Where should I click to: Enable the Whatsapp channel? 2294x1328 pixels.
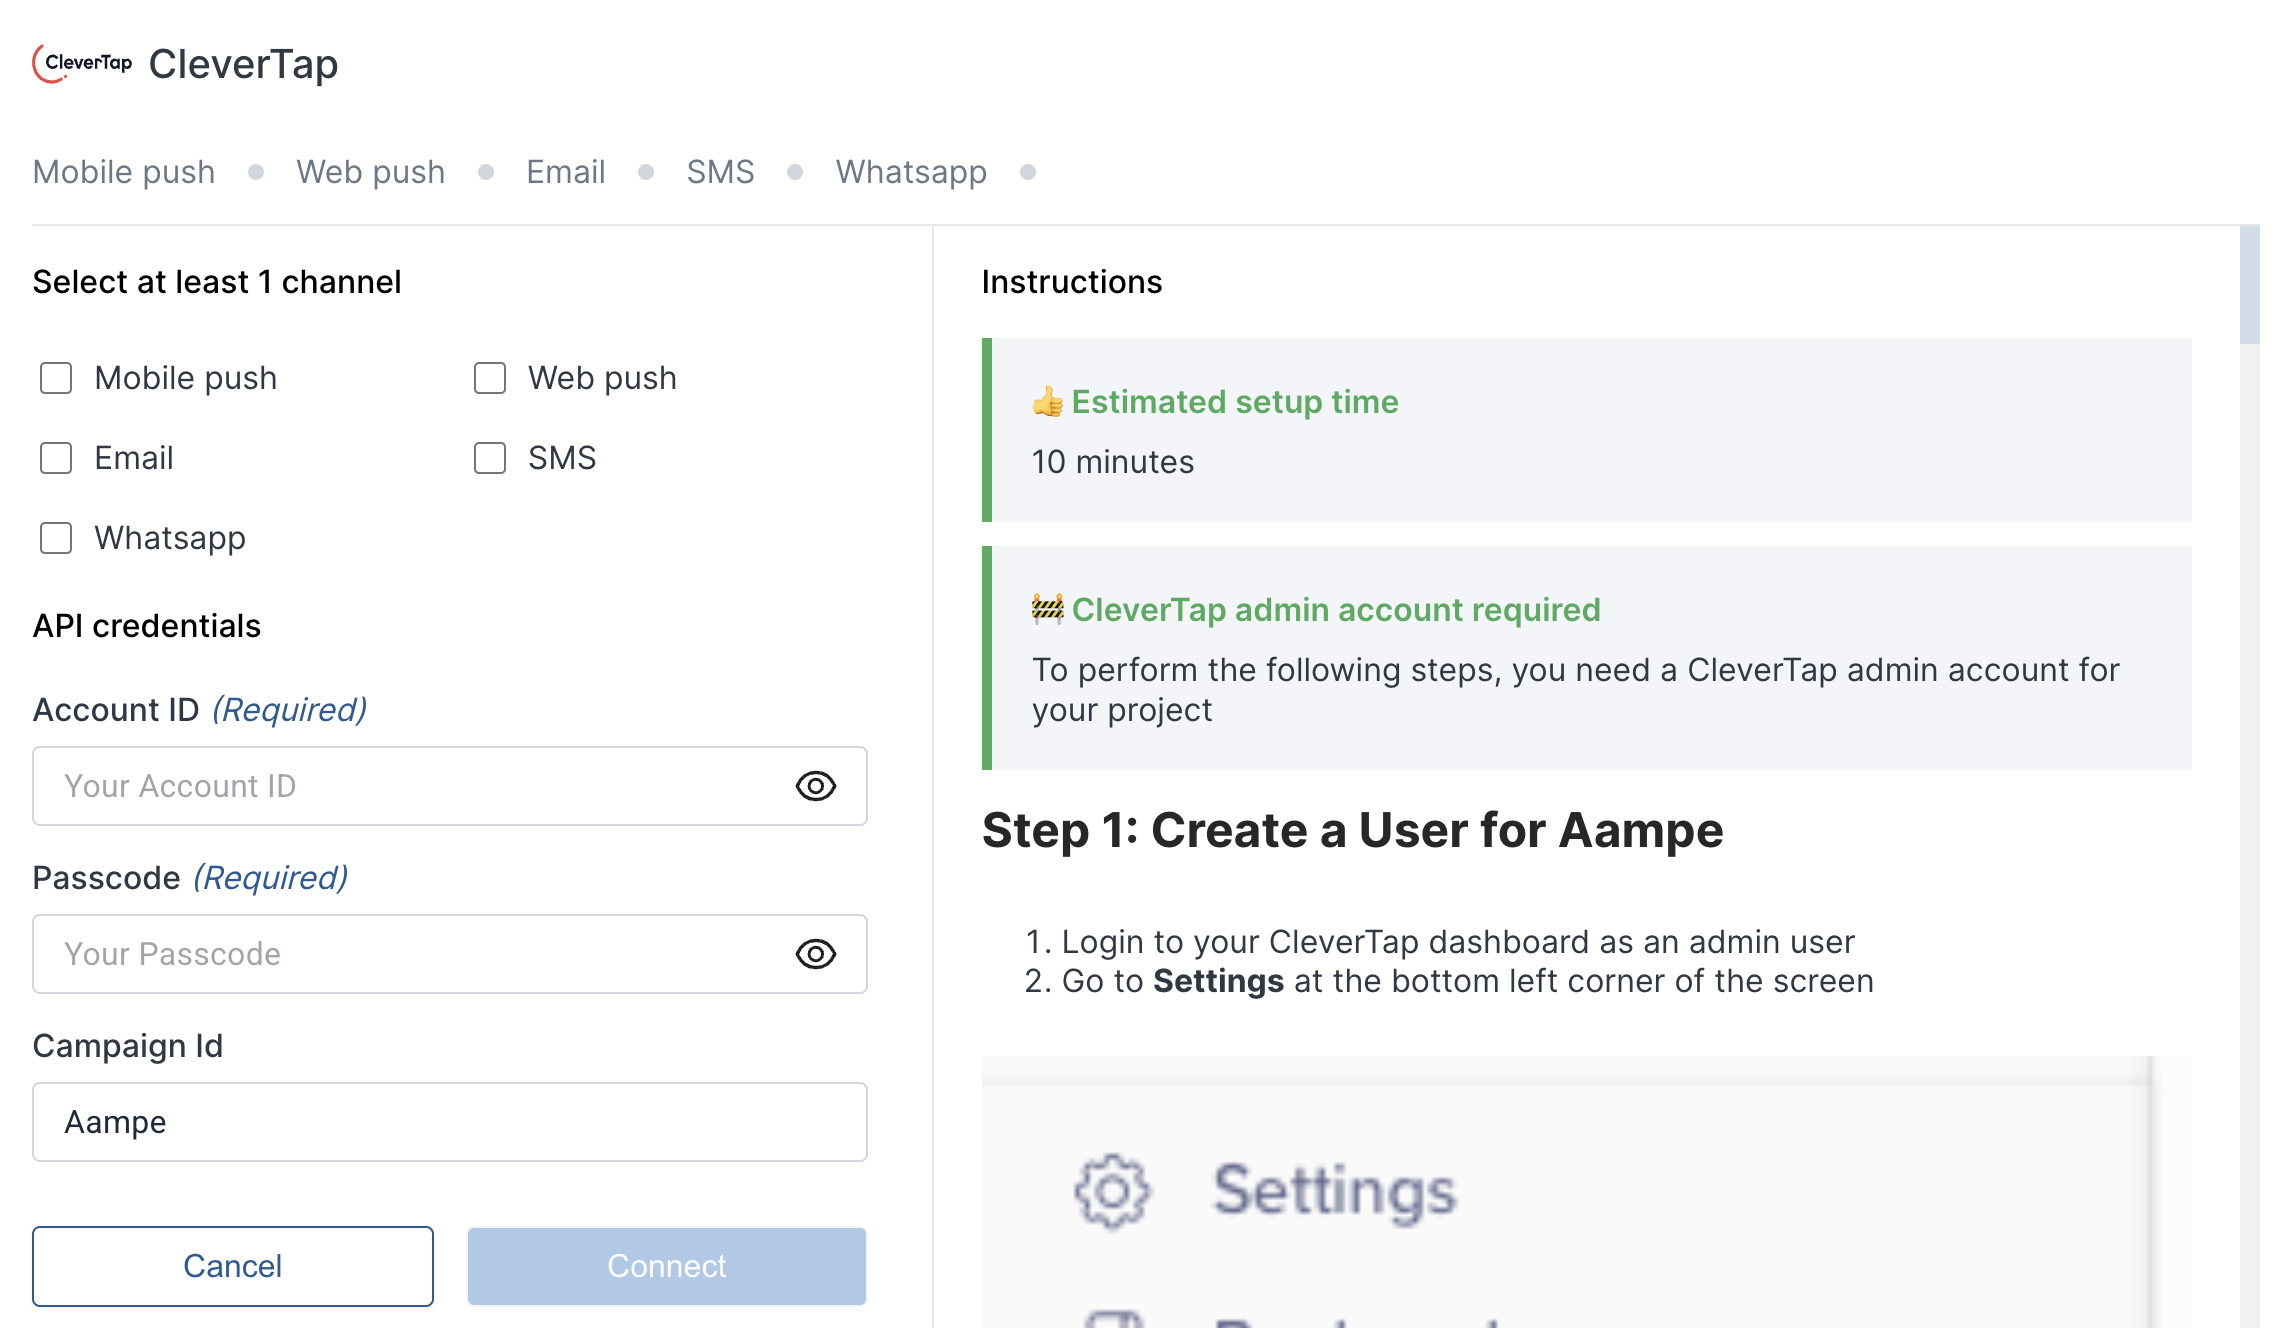point(55,538)
